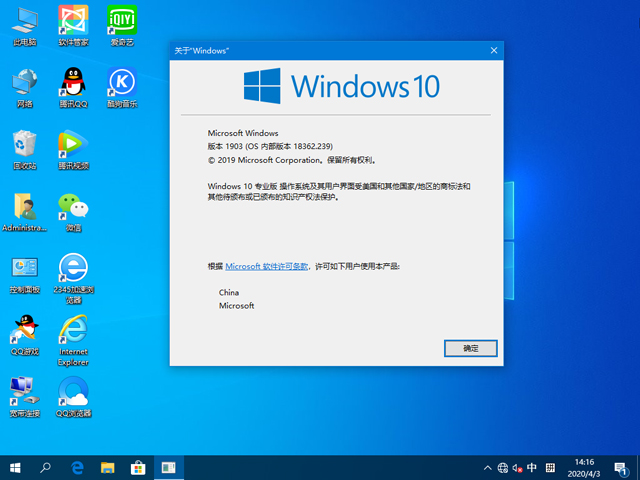This screenshot has width=640, height=480.
Task: Close the 关于 Windows dialog
Action: 494,50
